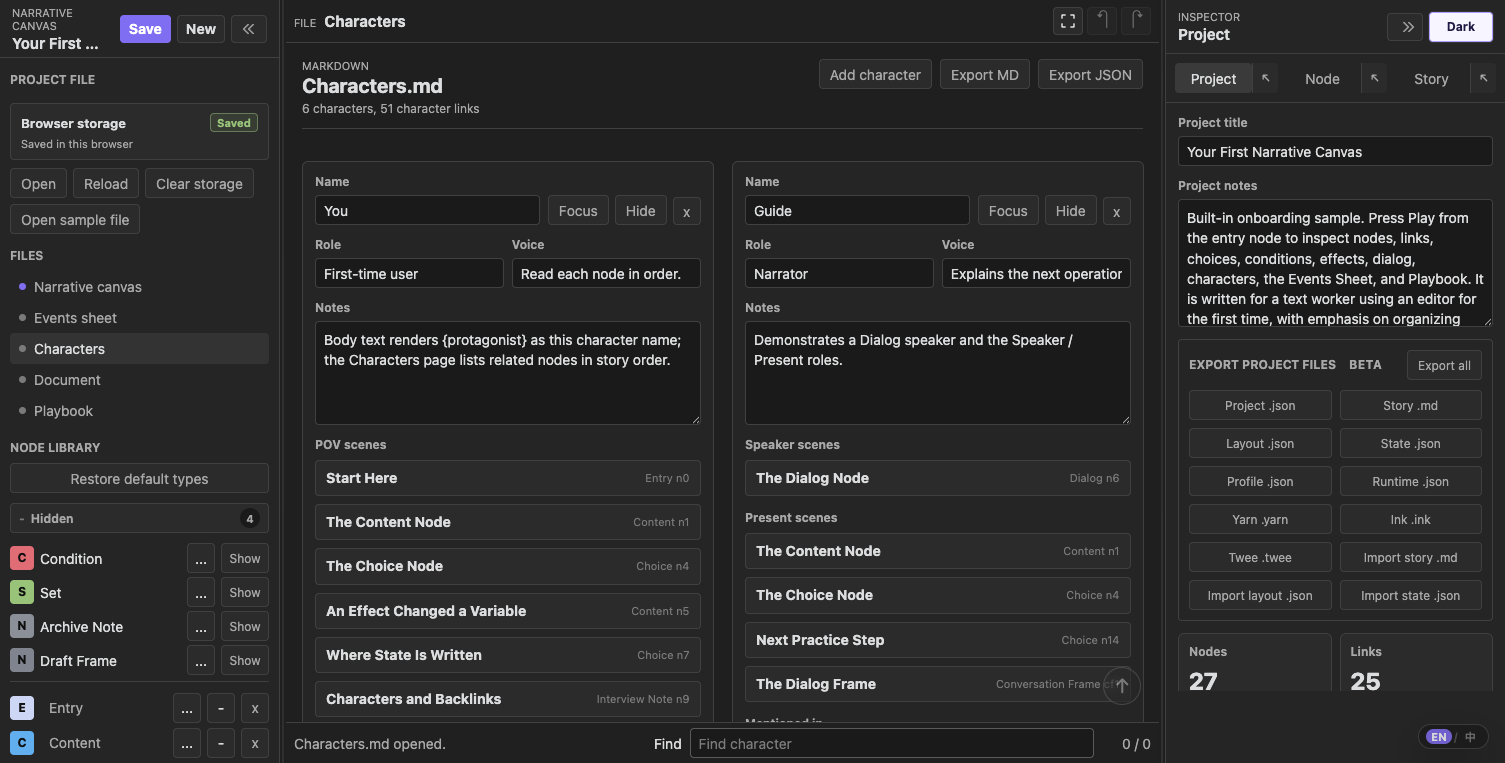
Task: Click the green Set node type icon
Action: (22, 593)
